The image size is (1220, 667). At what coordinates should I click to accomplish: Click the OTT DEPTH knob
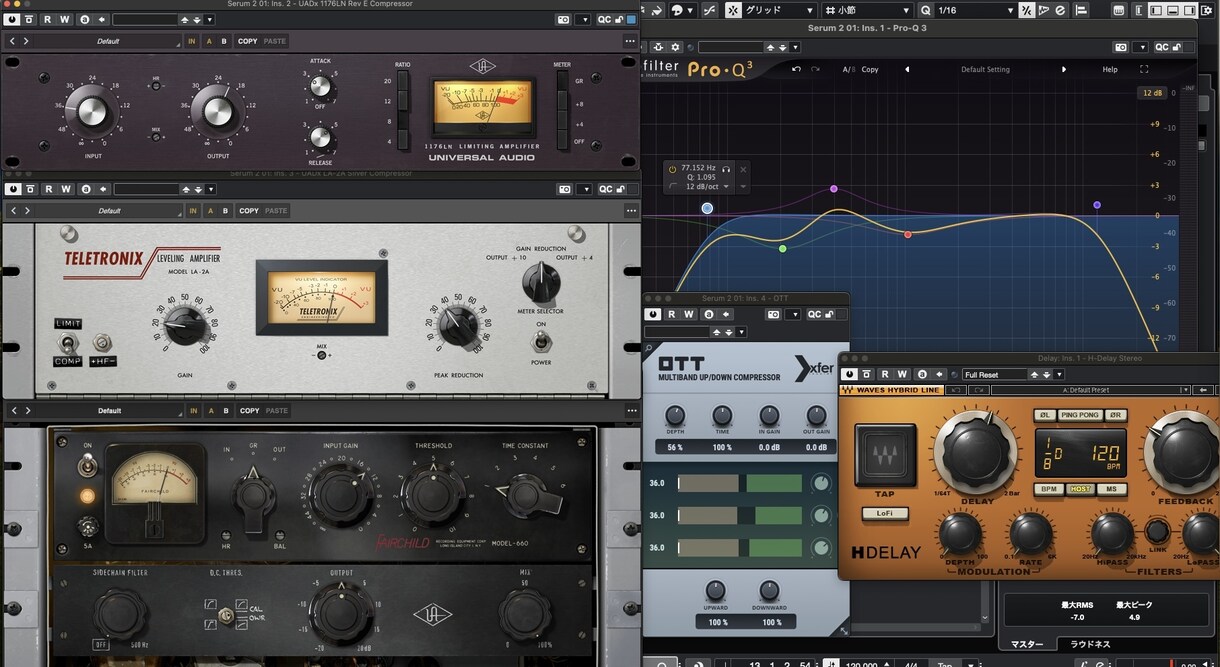click(675, 415)
